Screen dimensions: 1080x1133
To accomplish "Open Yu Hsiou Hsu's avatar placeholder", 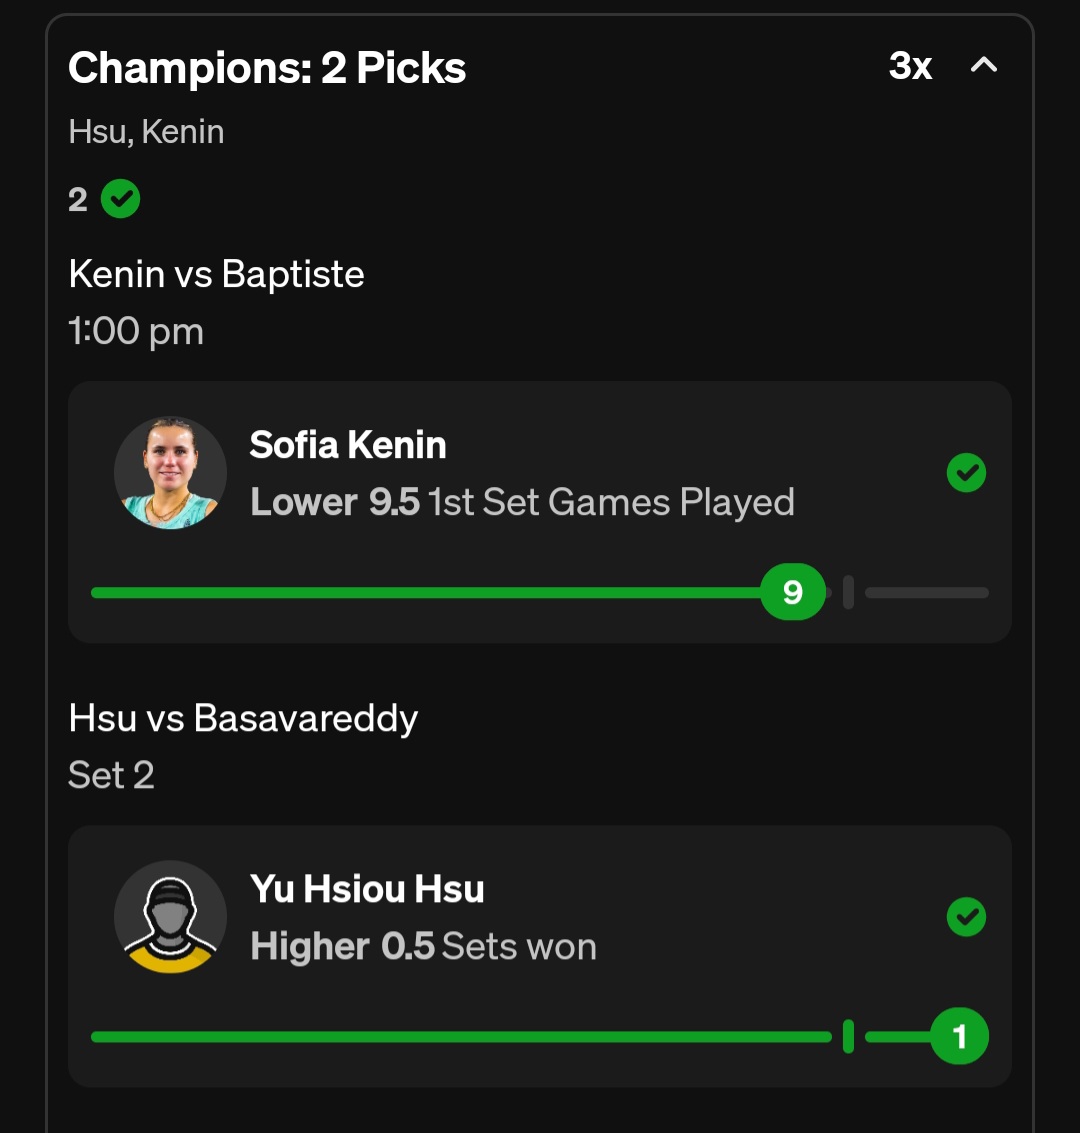I will (x=170, y=917).
